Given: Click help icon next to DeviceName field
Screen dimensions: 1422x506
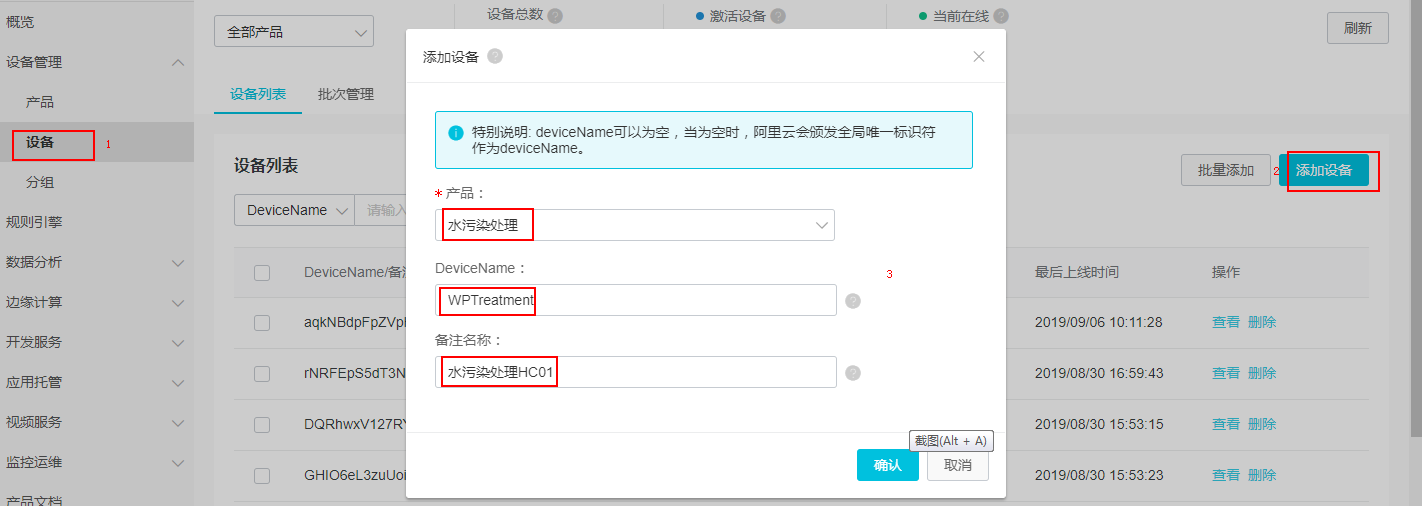Looking at the screenshot, I should pyautogui.click(x=853, y=301).
